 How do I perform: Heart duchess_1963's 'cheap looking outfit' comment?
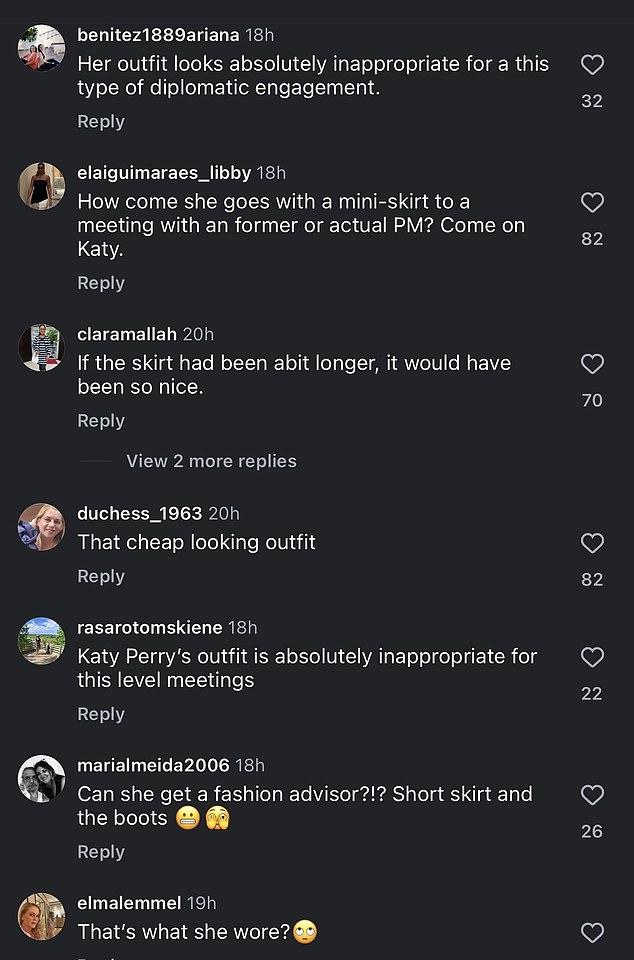tap(592, 543)
